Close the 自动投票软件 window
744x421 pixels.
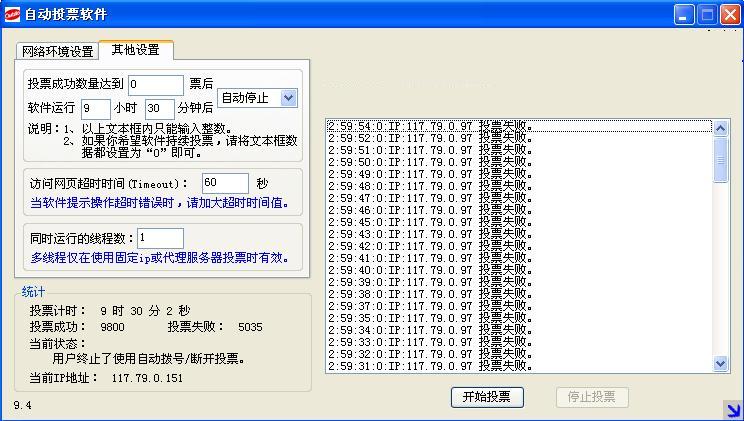730,14
